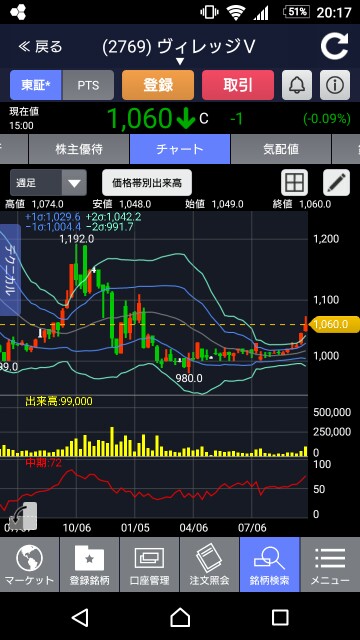Open the stock name dropdown arrow
Image resolution: width=360 pixels, height=640 pixels.
pos(180,62)
